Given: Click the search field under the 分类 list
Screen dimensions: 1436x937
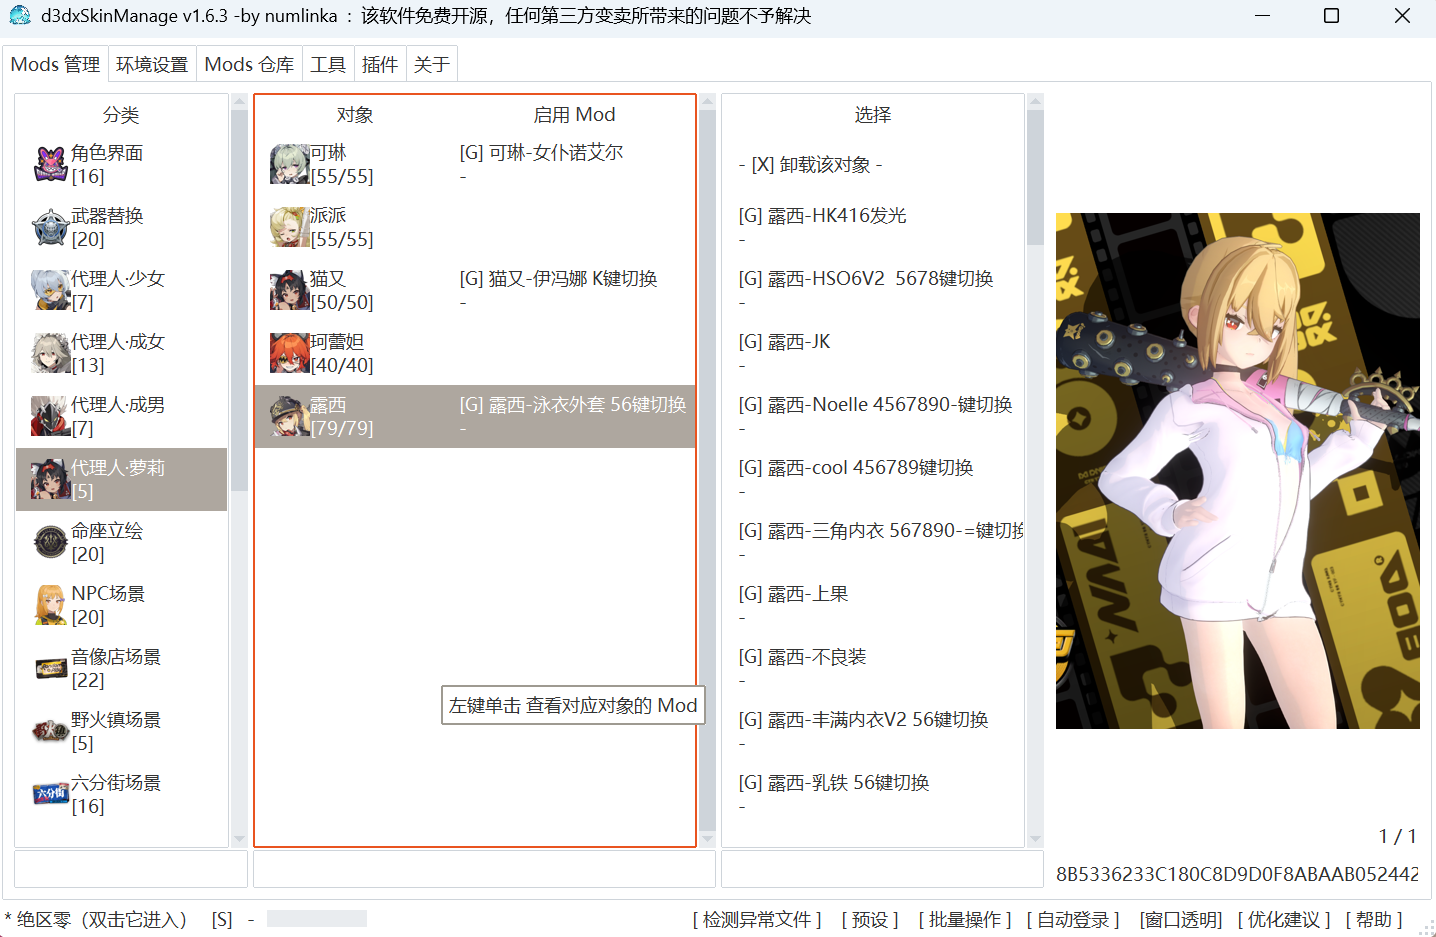Looking at the screenshot, I should [x=131, y=869].
